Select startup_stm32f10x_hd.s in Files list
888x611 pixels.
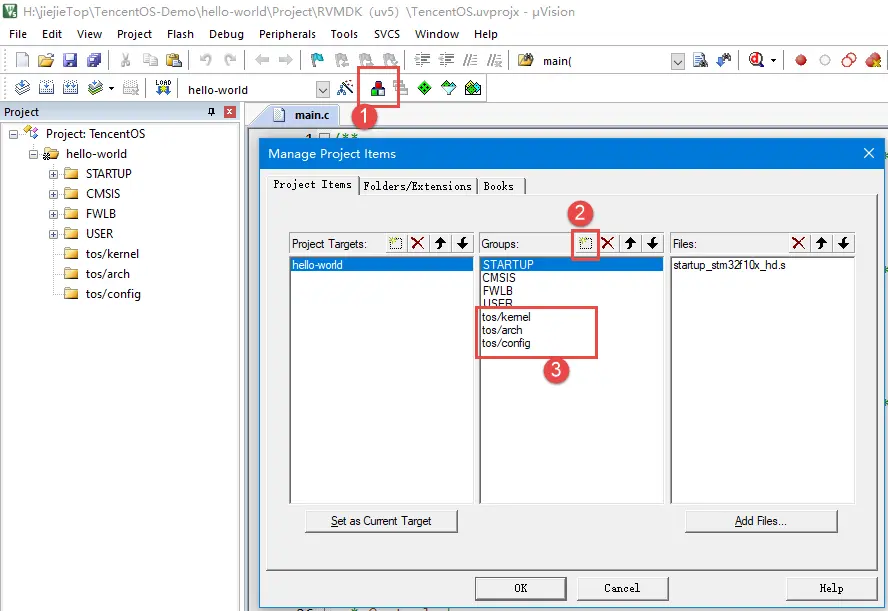729,265
